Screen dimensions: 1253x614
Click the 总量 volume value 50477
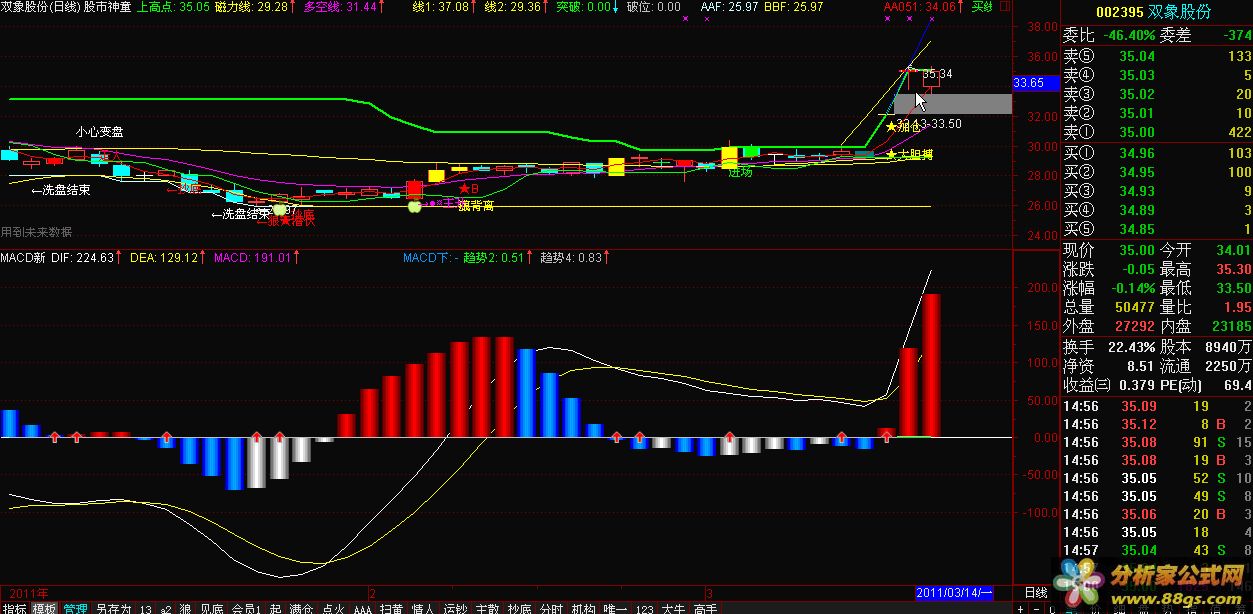1133,307
